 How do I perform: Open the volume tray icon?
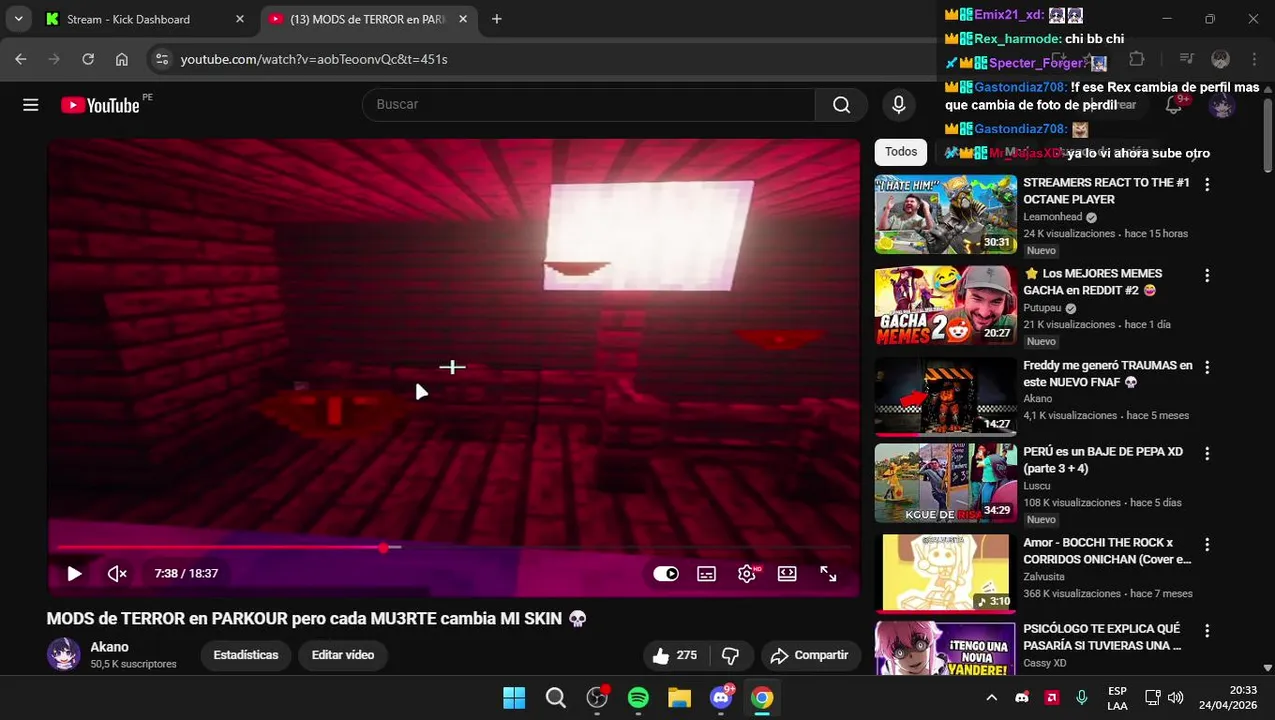1176,698
